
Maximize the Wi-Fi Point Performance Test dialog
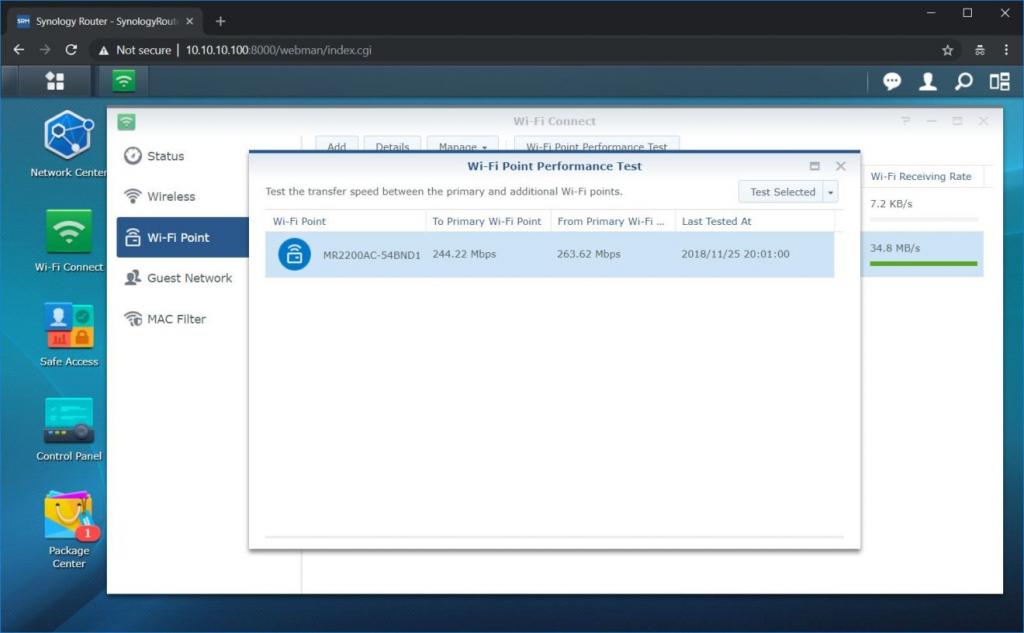(814, 166)
